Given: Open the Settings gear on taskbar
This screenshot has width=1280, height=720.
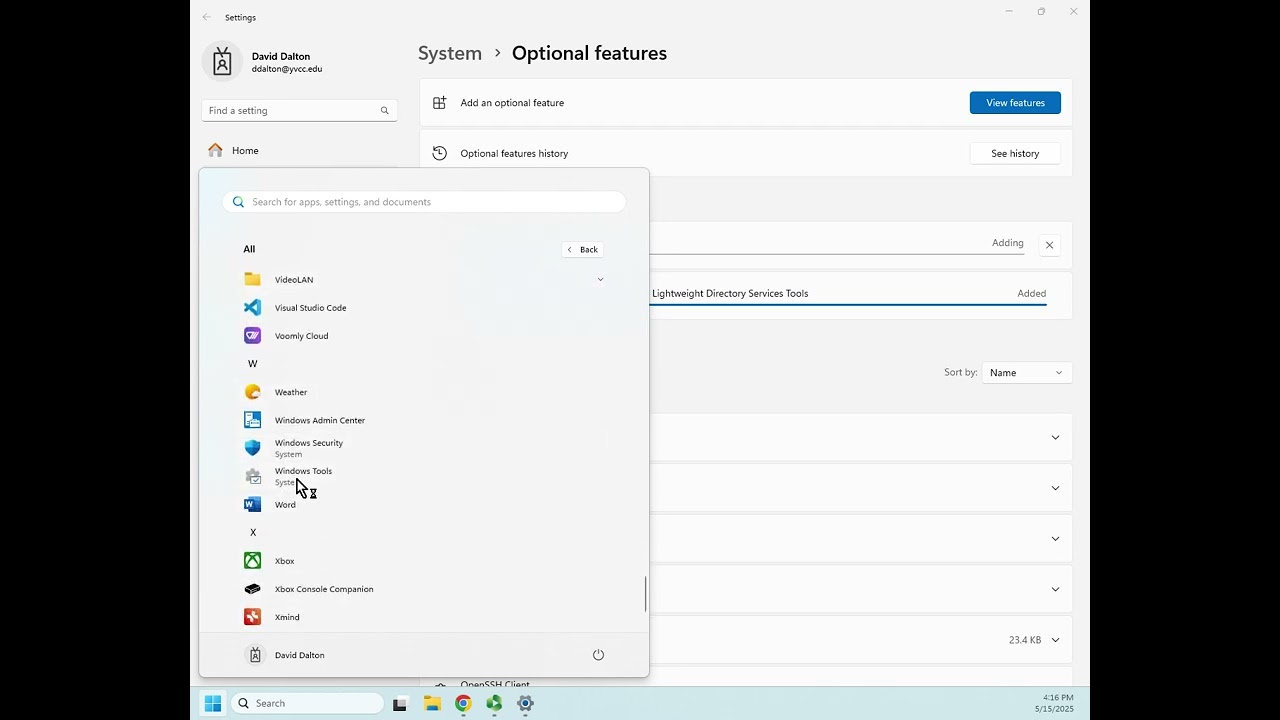Looking at the screenshot, I should pos(525,703).
